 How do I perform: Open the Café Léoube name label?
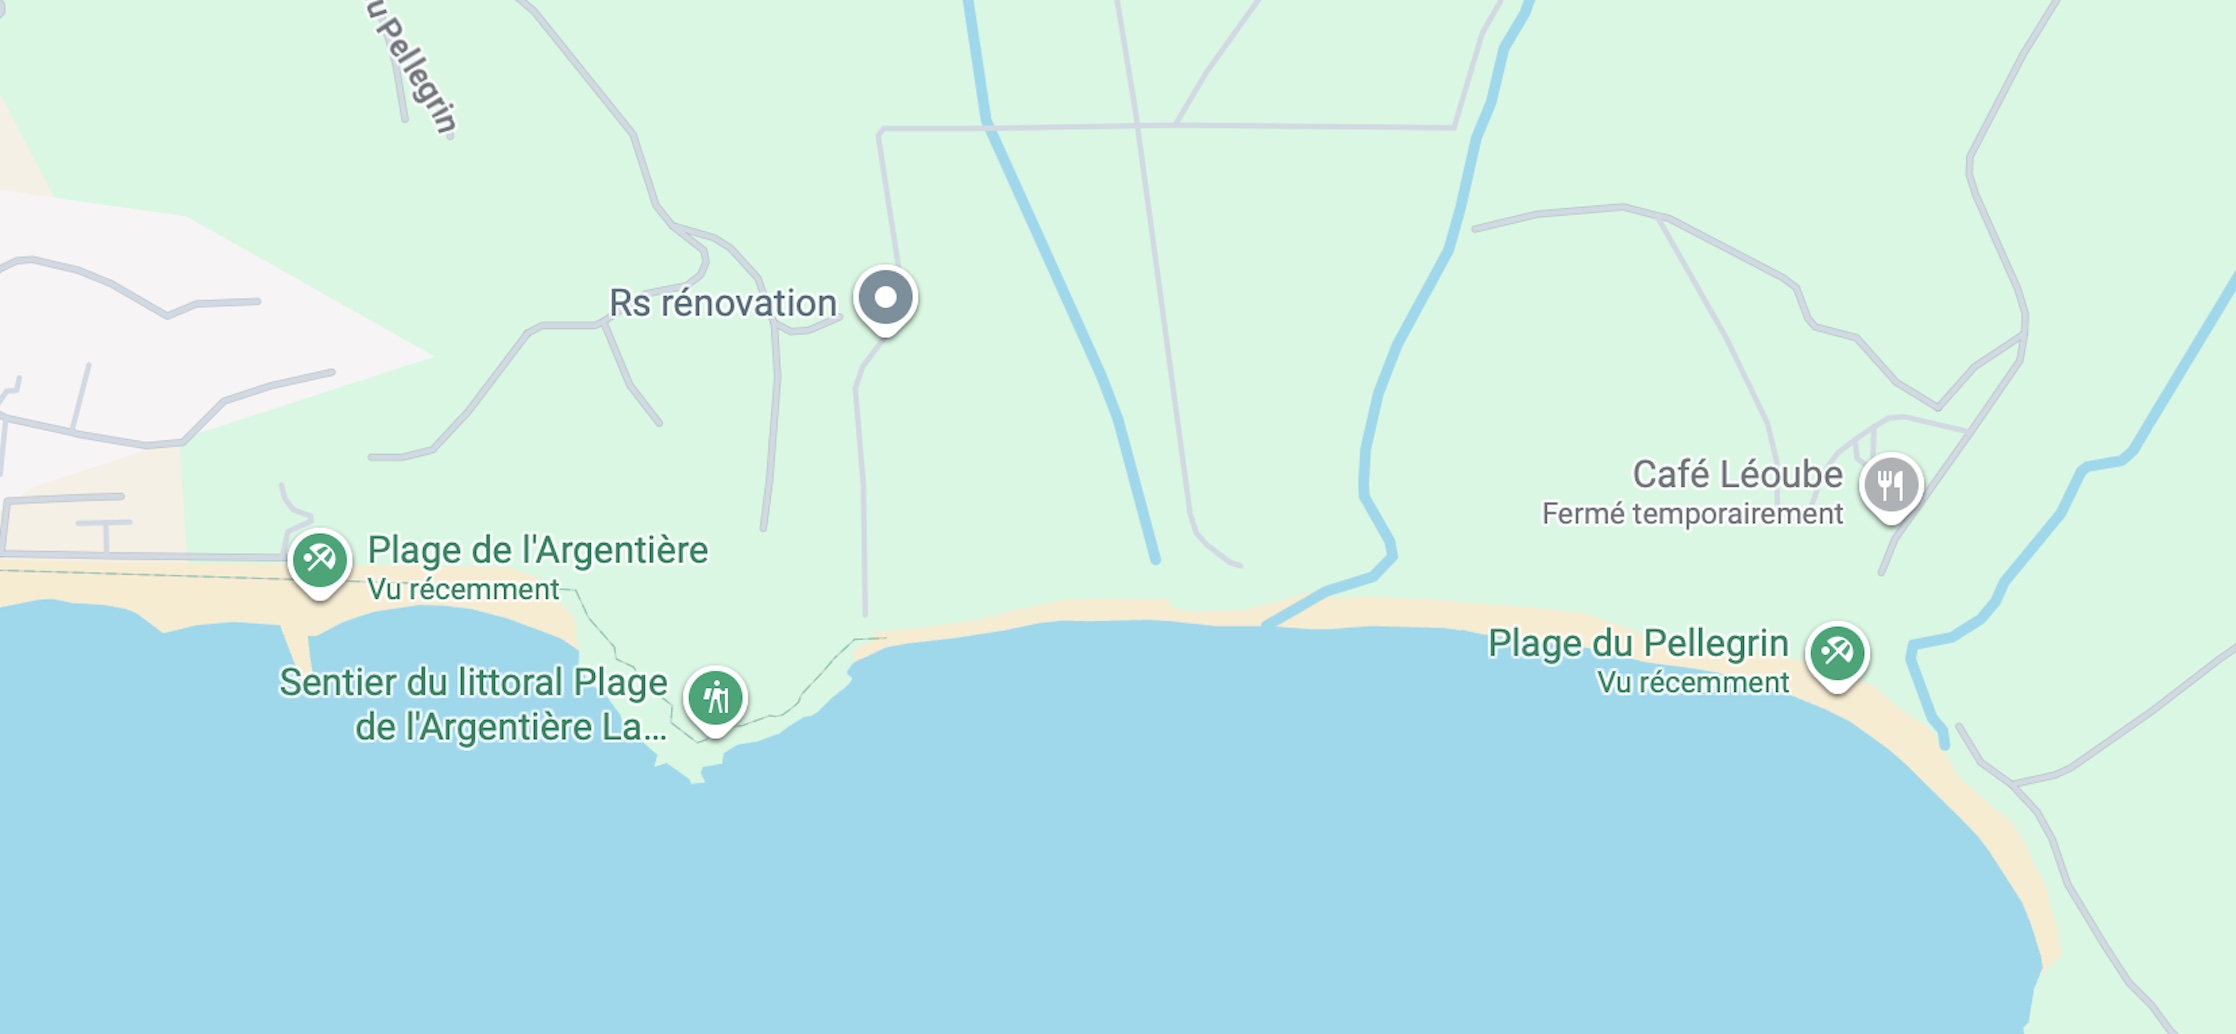pos(1738,474)
